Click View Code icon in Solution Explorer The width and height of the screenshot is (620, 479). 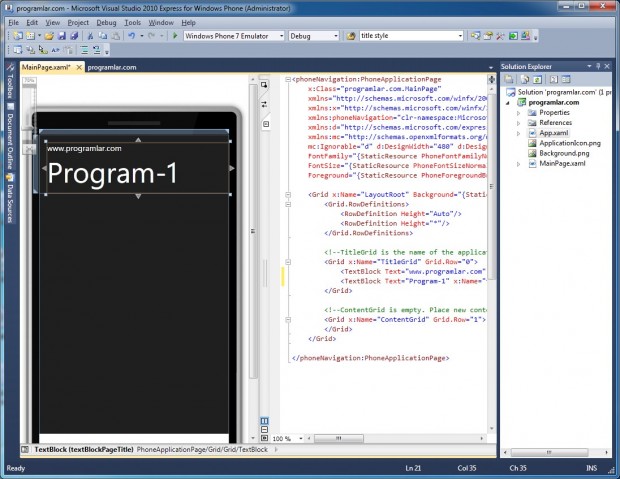(554, 80)
